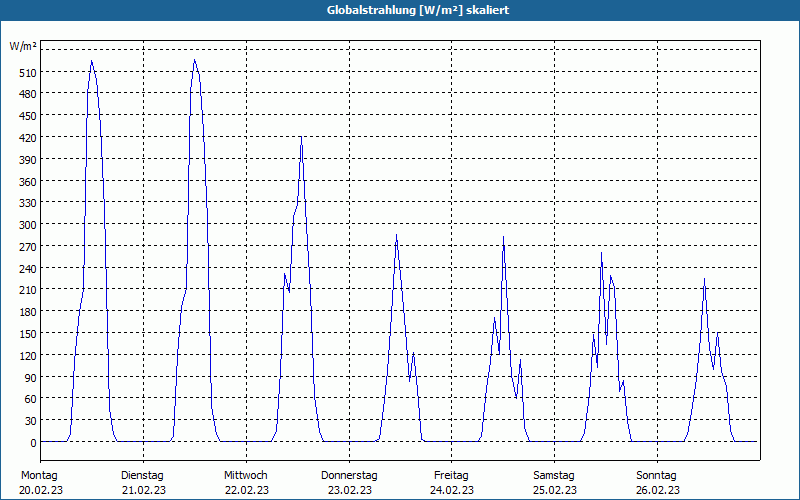Click the chart title 'Globalstrahlung [W/m²] skaliert'

click(x=418, y=10)
